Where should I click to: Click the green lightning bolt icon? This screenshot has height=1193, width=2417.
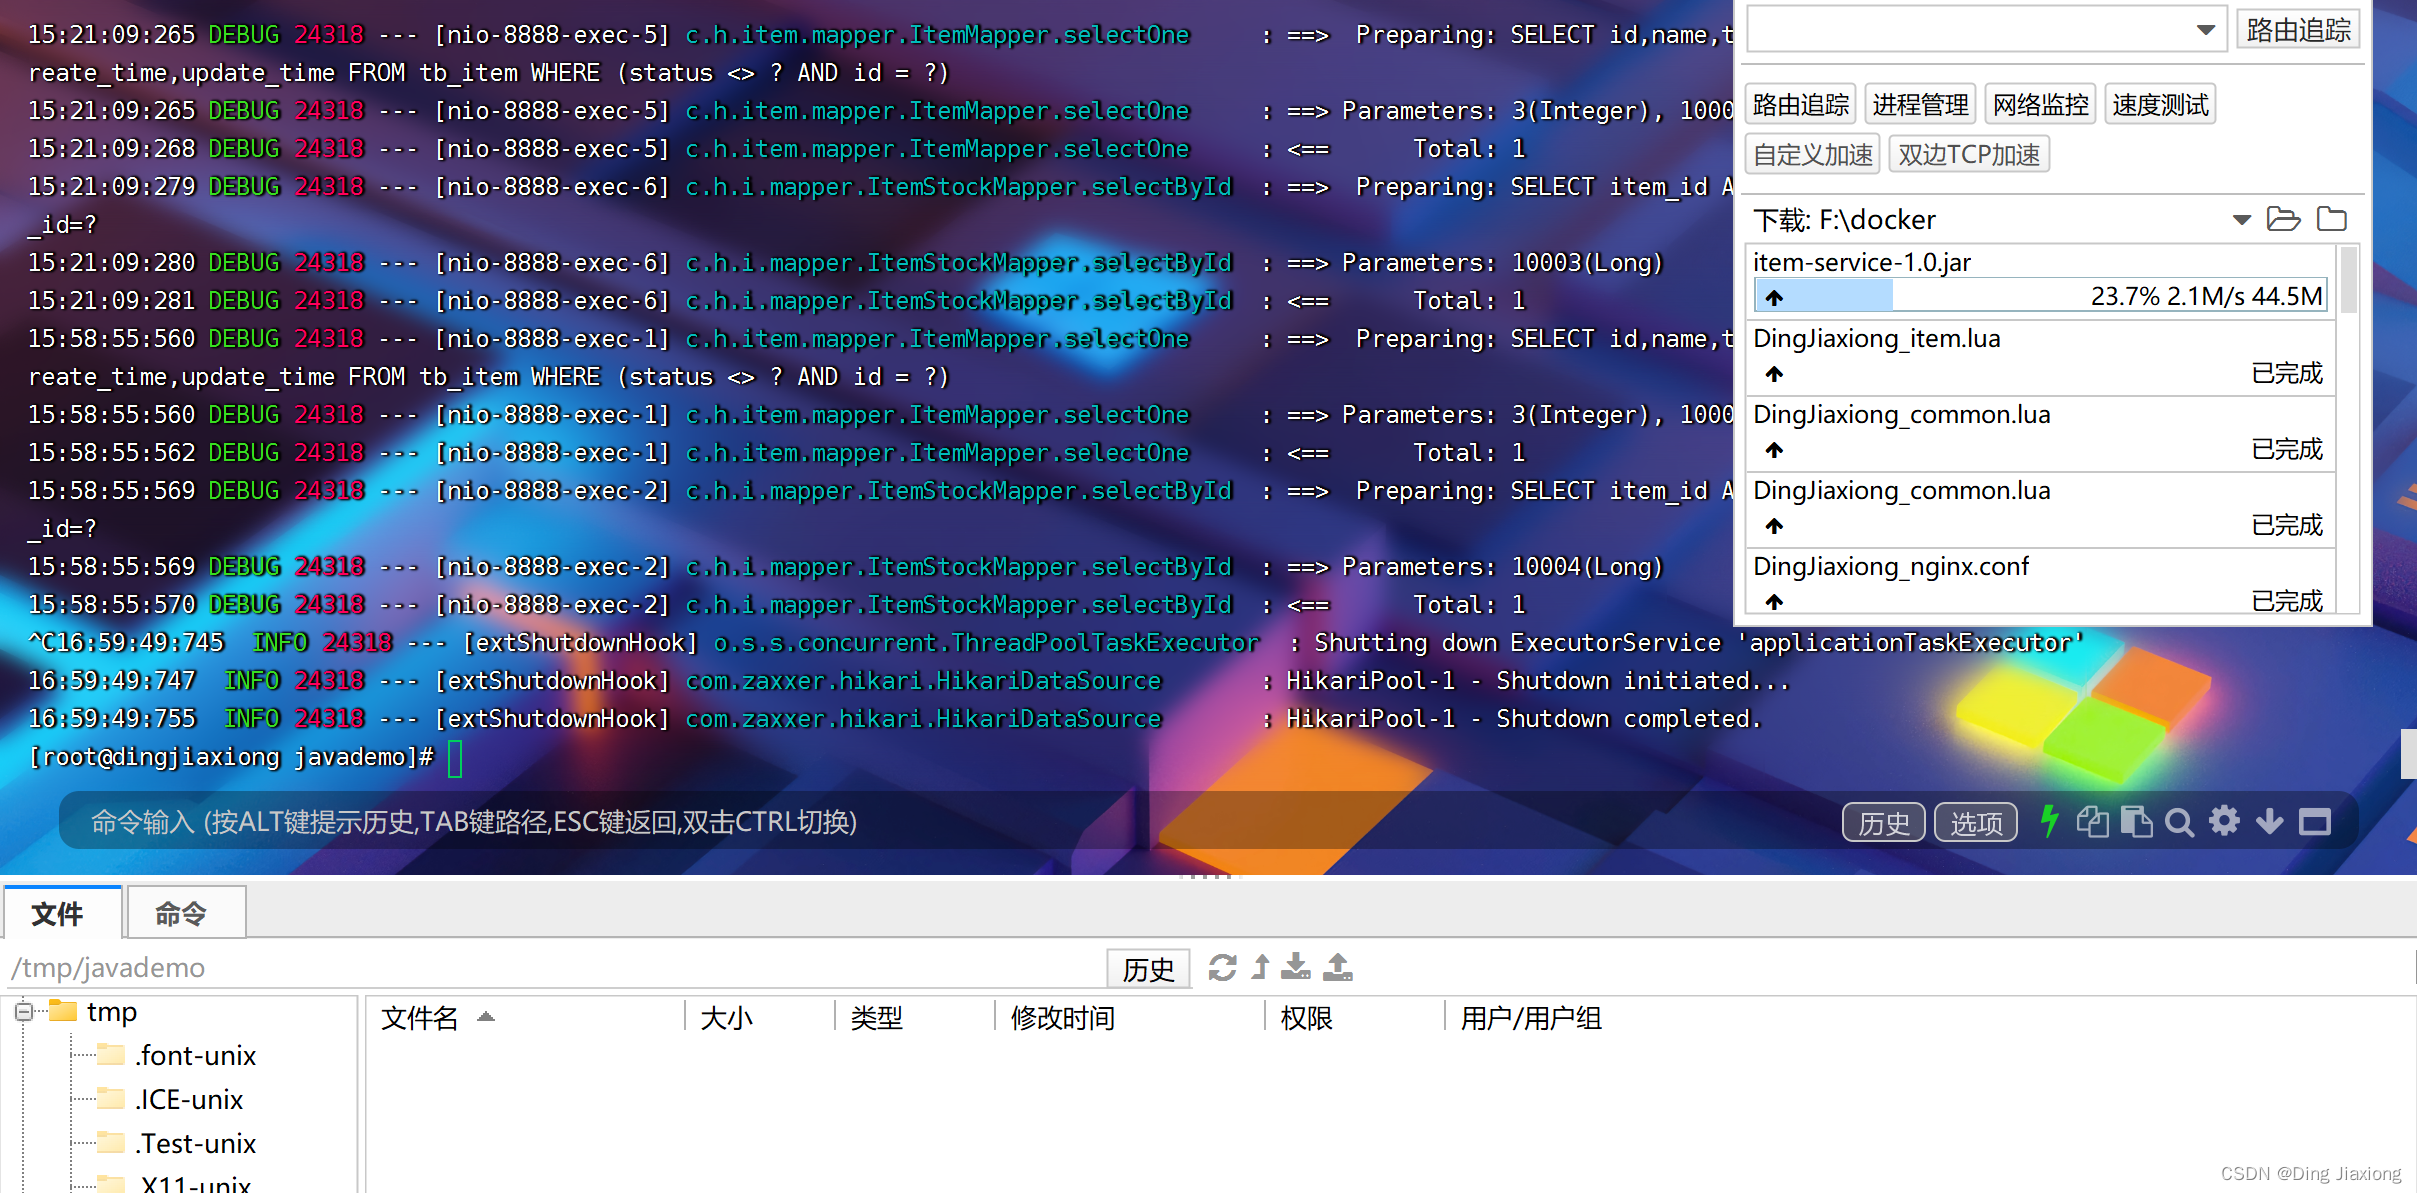click(2049, 822)
